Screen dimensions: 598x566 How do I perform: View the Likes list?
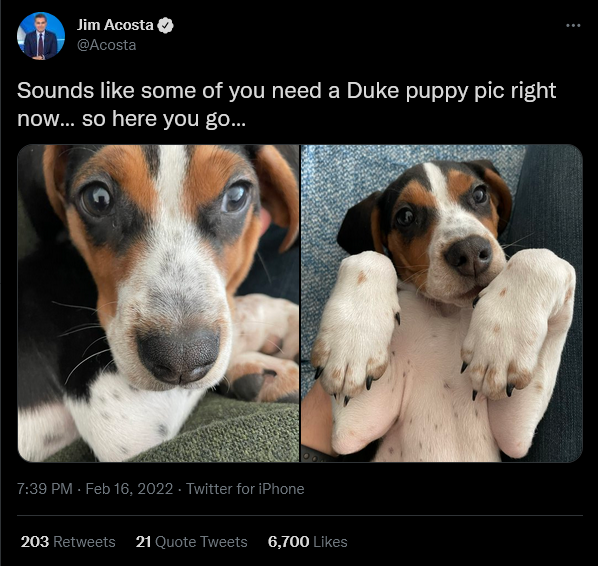[308, 542]
